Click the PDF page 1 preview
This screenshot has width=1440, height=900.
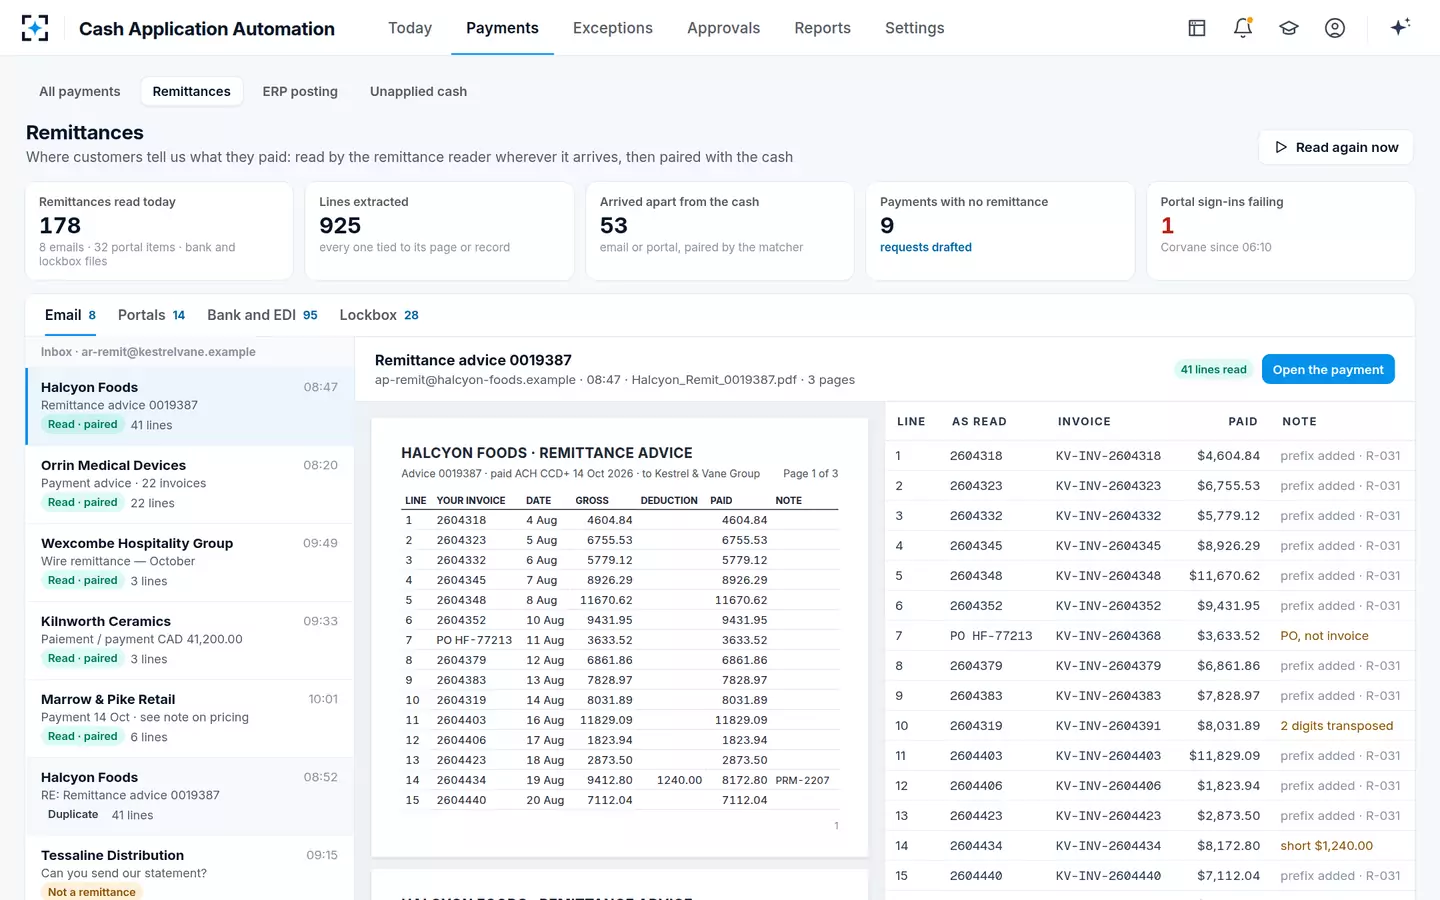[619, 637]
